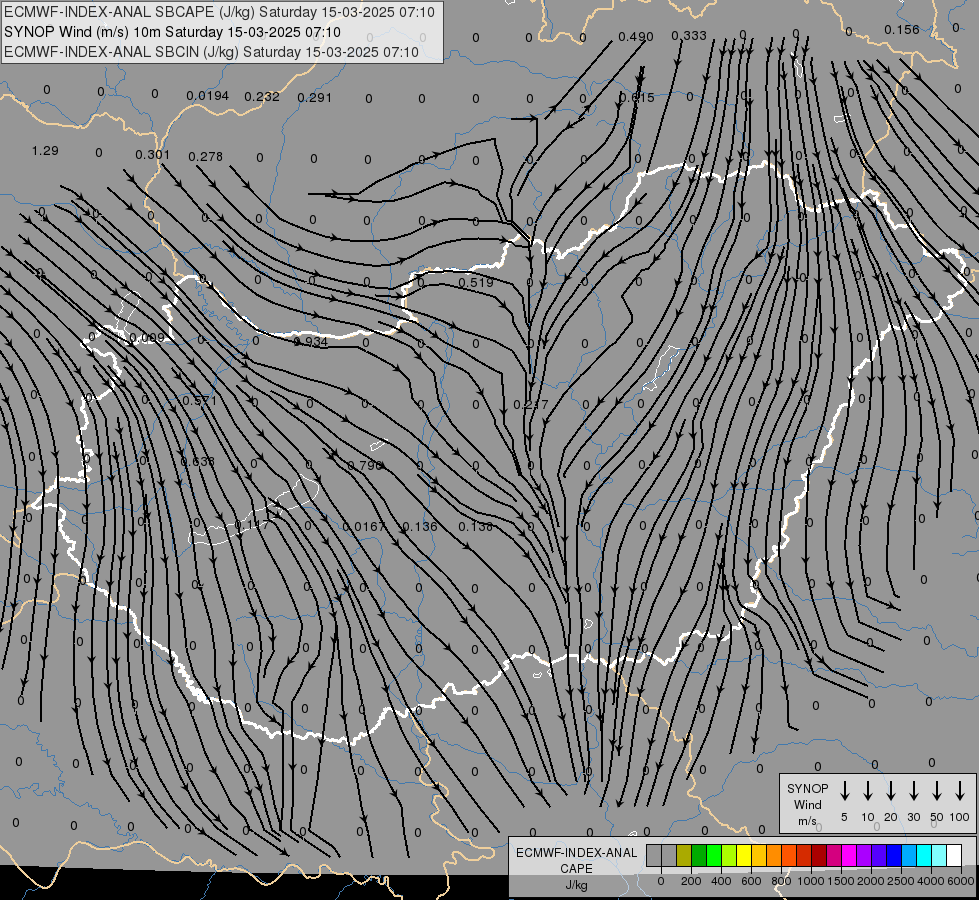Select the olive swatch in CAPE legend
Viewport: 979px width, 900px height.
click(x=684, y=855)
